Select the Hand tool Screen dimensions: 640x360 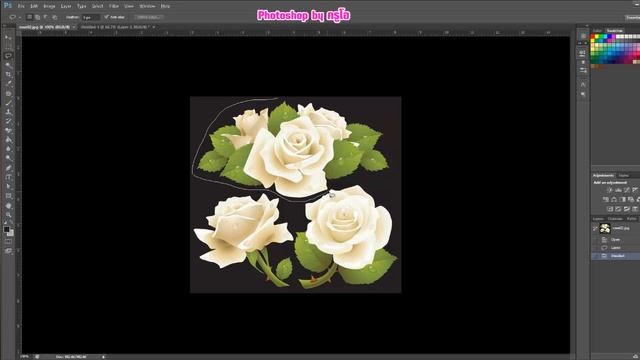click(8, 205)
